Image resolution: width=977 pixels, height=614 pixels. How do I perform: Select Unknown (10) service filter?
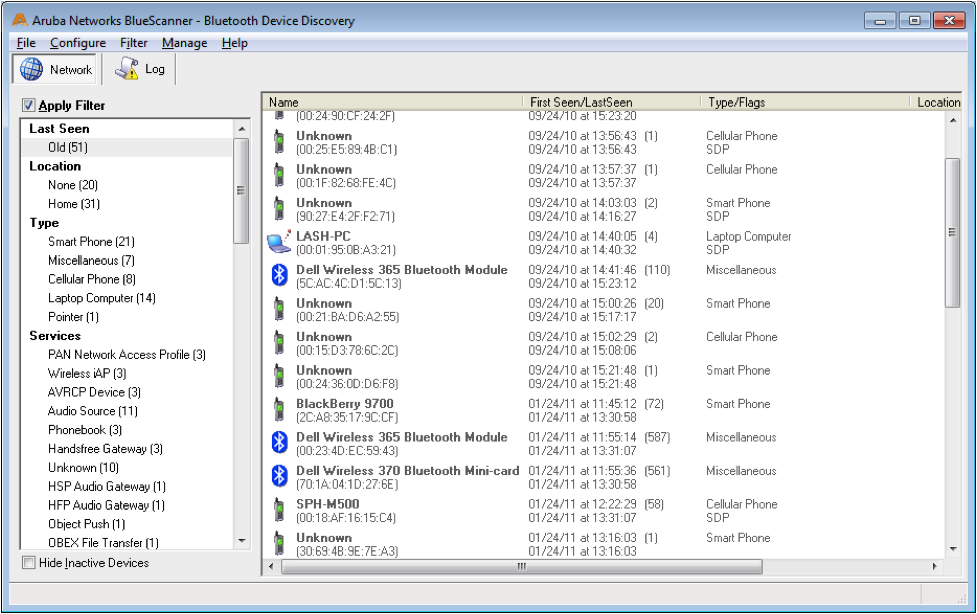click(x=83, y=468)
